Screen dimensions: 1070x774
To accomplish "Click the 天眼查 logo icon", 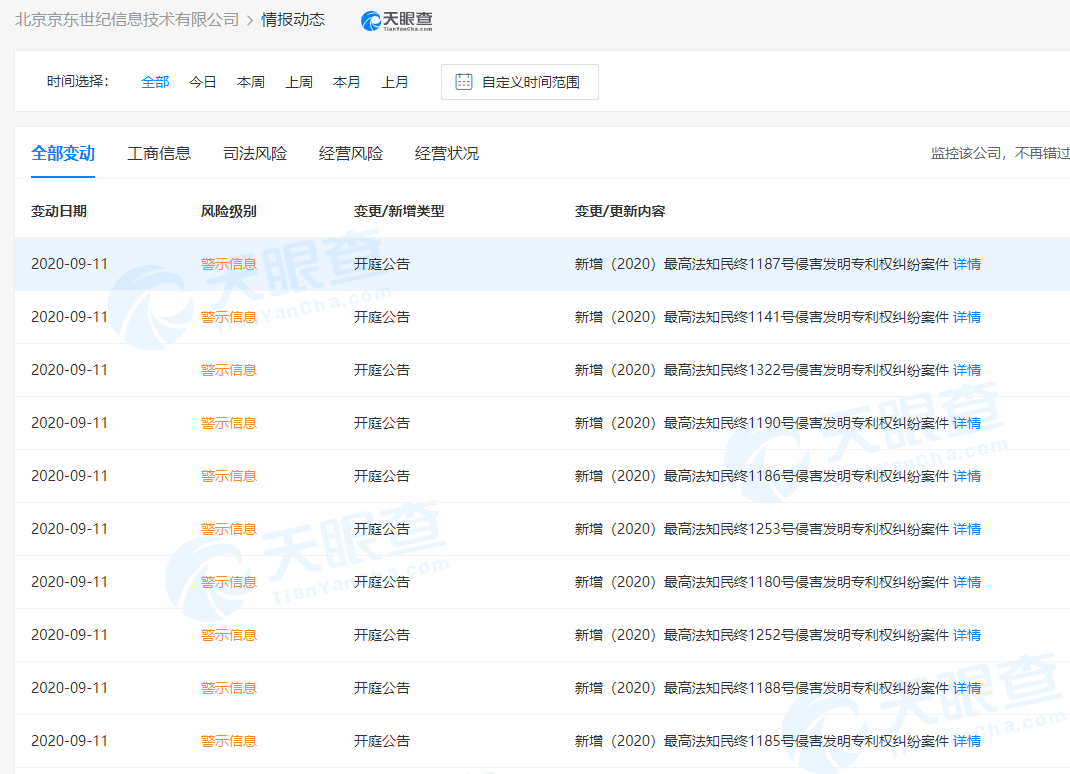I will click(x=396, y=21).
